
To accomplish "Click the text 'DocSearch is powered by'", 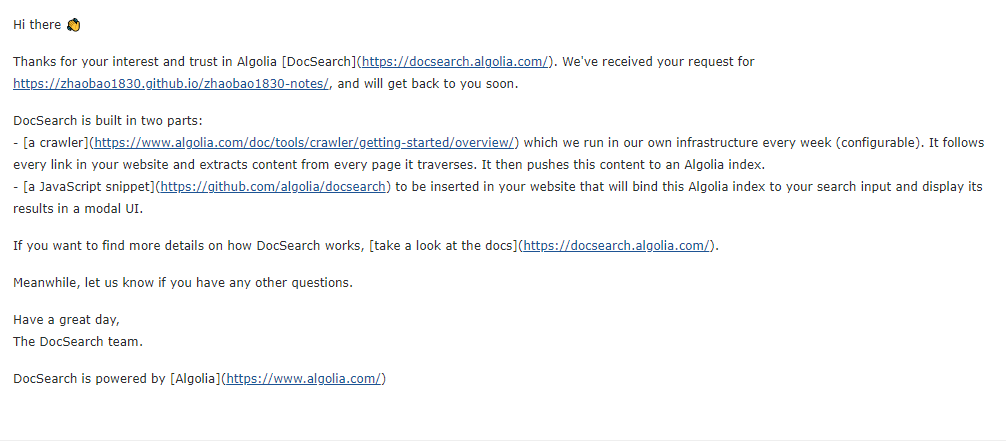I will click(89, 379).
